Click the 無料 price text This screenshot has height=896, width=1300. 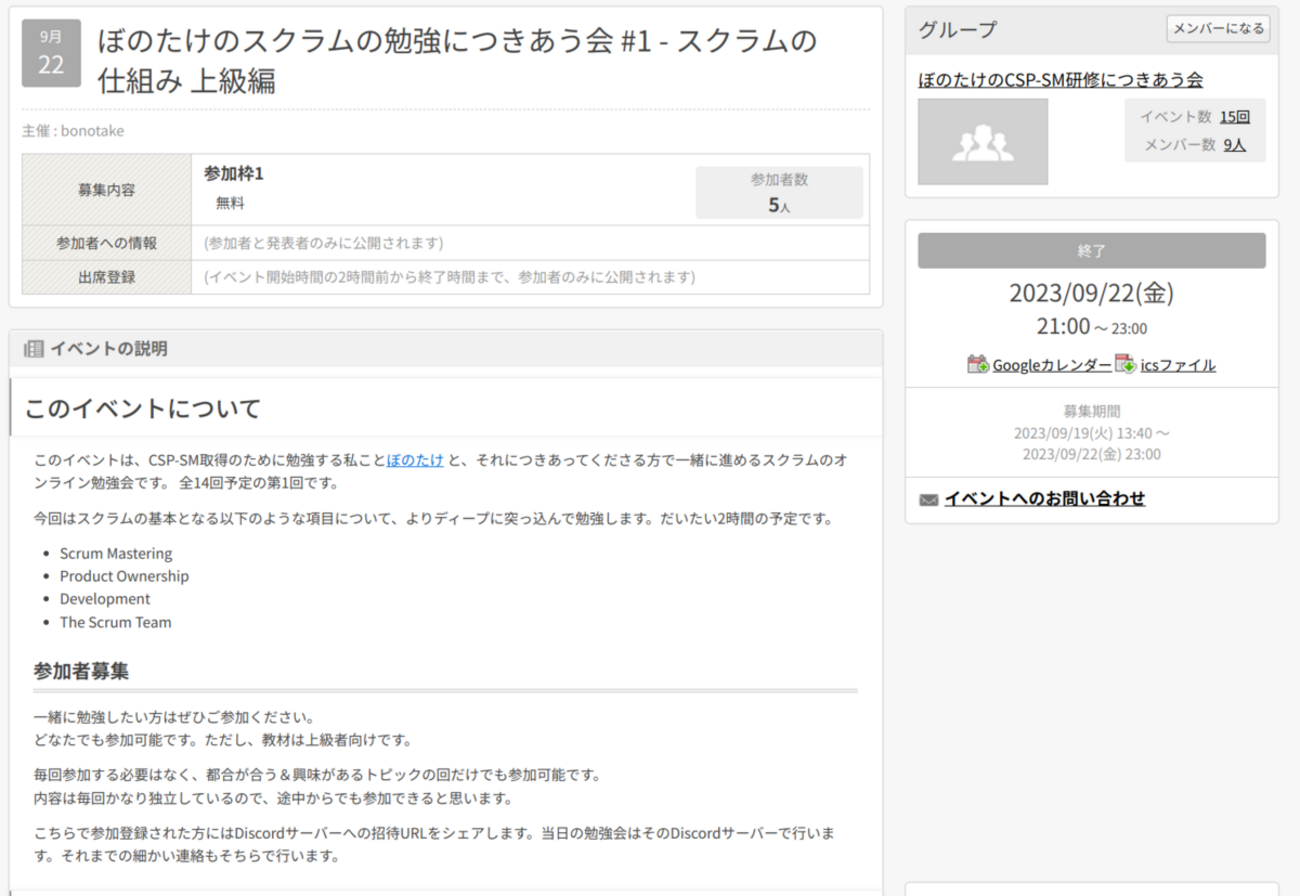(x=230, y=203)
